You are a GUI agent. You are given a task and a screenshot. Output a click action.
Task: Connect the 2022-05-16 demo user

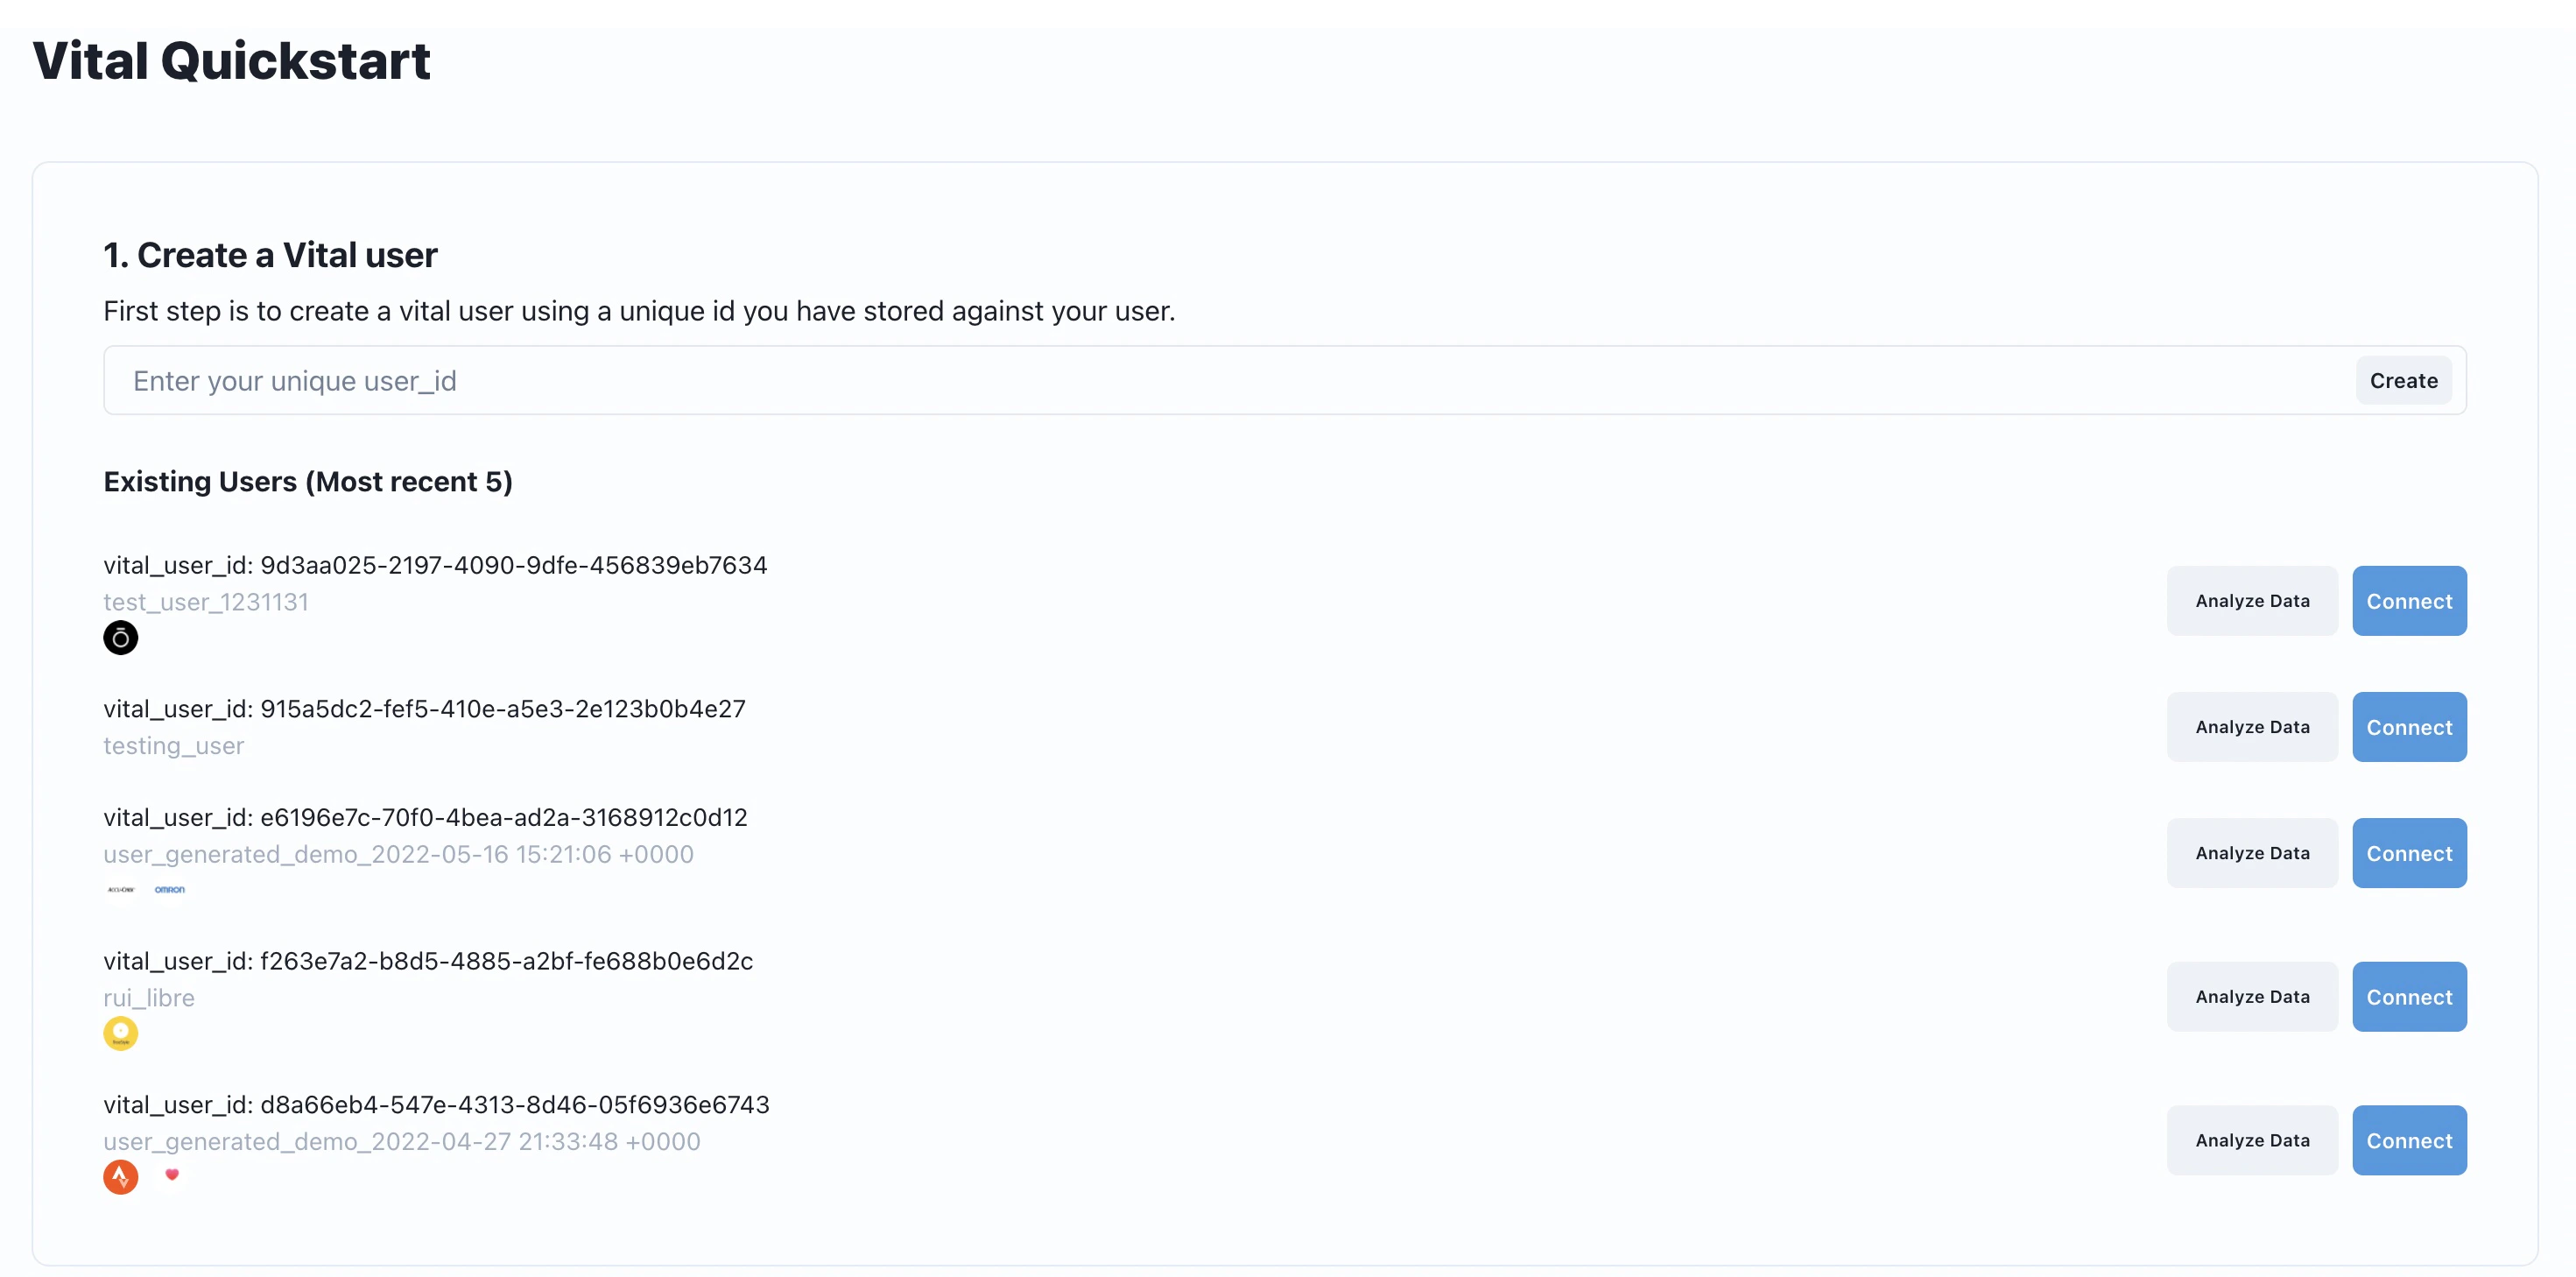coord(2408,853)
